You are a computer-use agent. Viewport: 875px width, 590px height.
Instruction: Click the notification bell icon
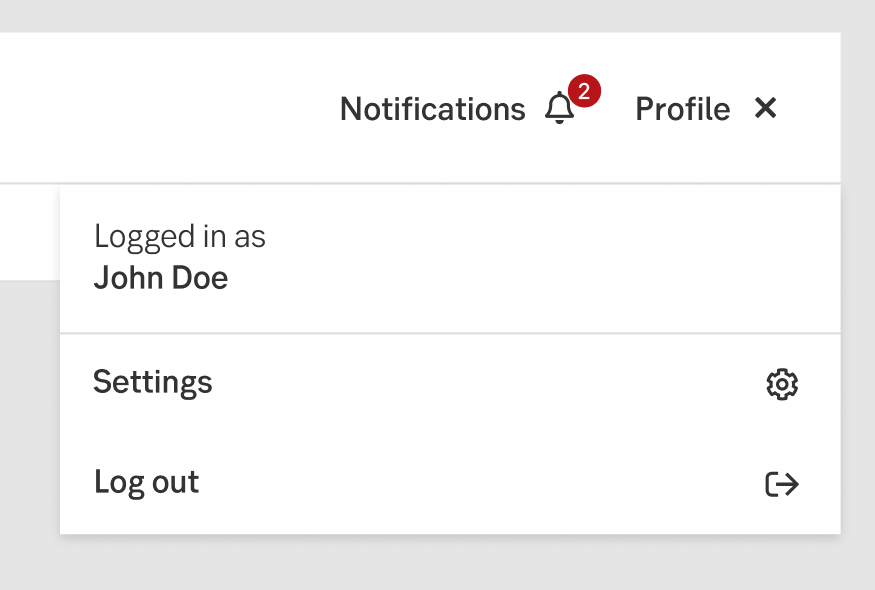pyautogui.click(x=559, y=109)
